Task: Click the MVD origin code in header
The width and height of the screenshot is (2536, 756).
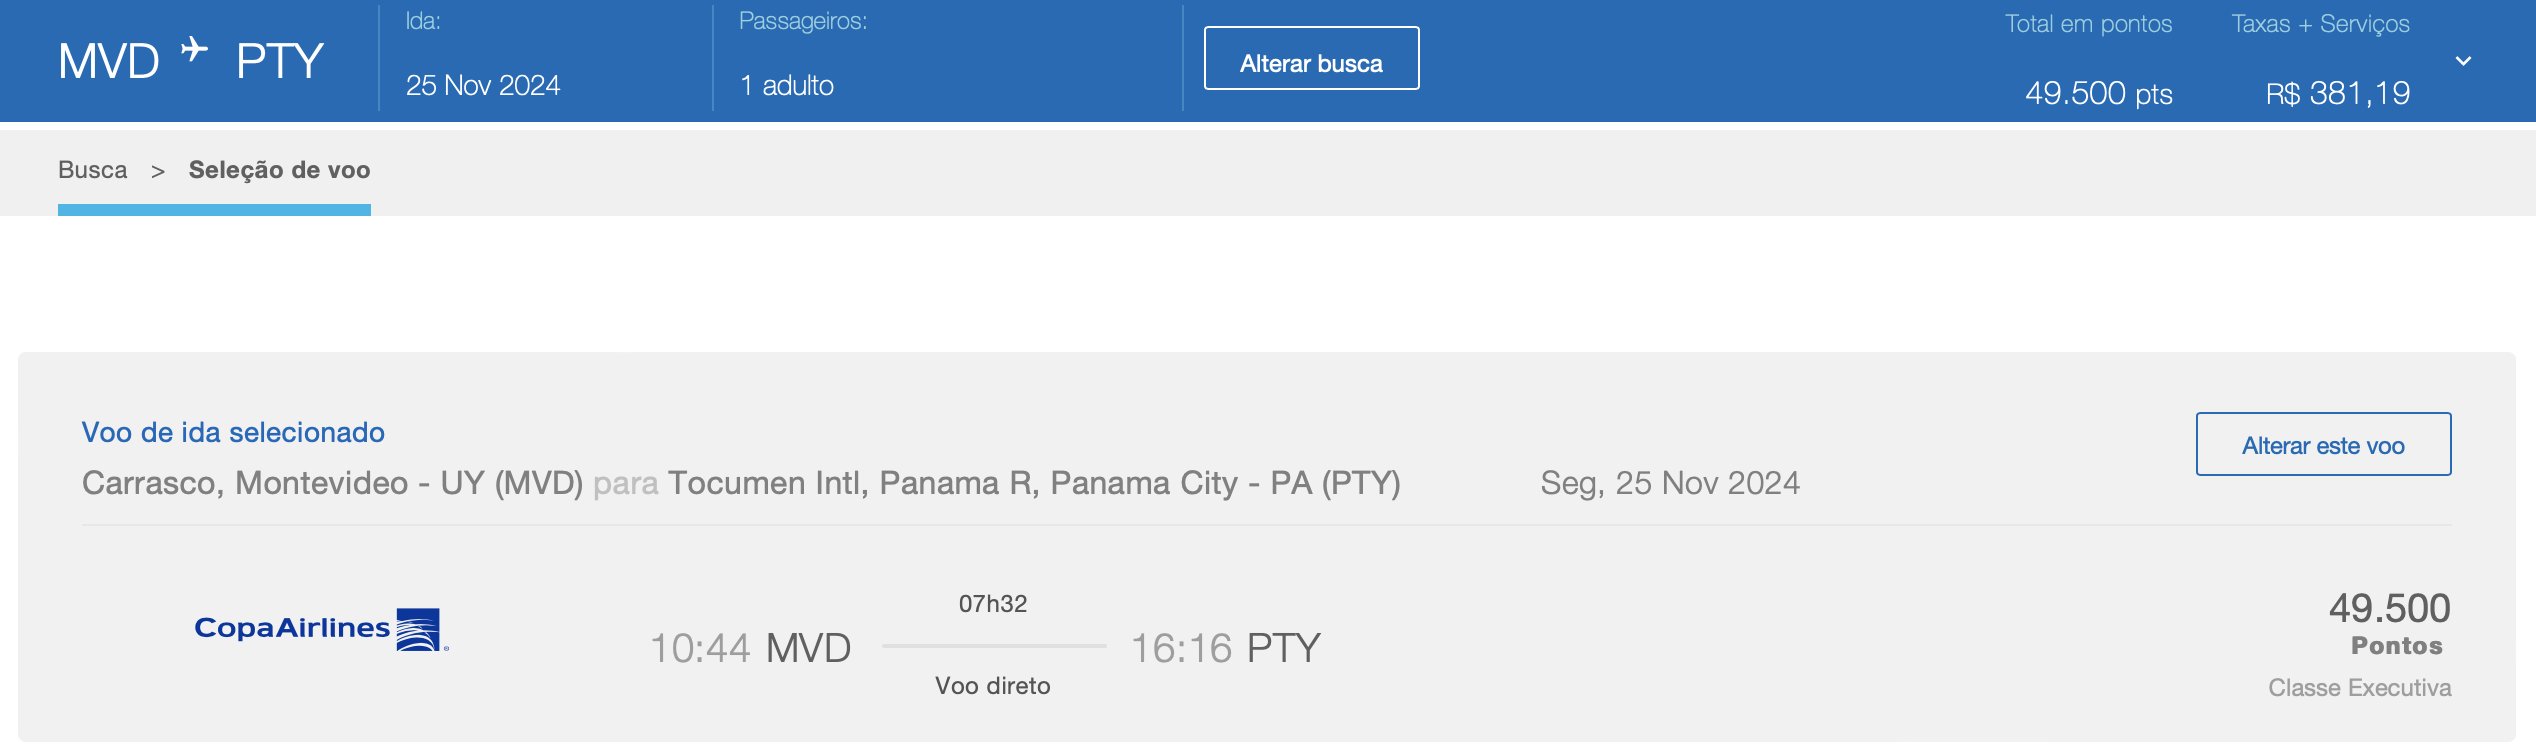Action: click(108, 62)
